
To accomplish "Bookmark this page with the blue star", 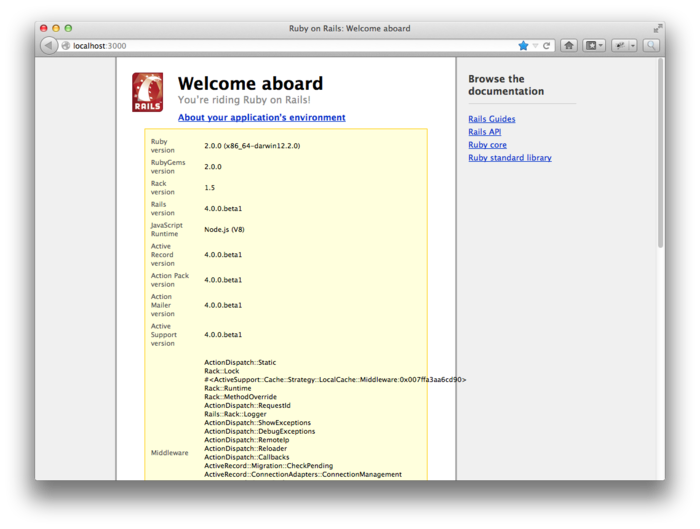I will [523, 46].
